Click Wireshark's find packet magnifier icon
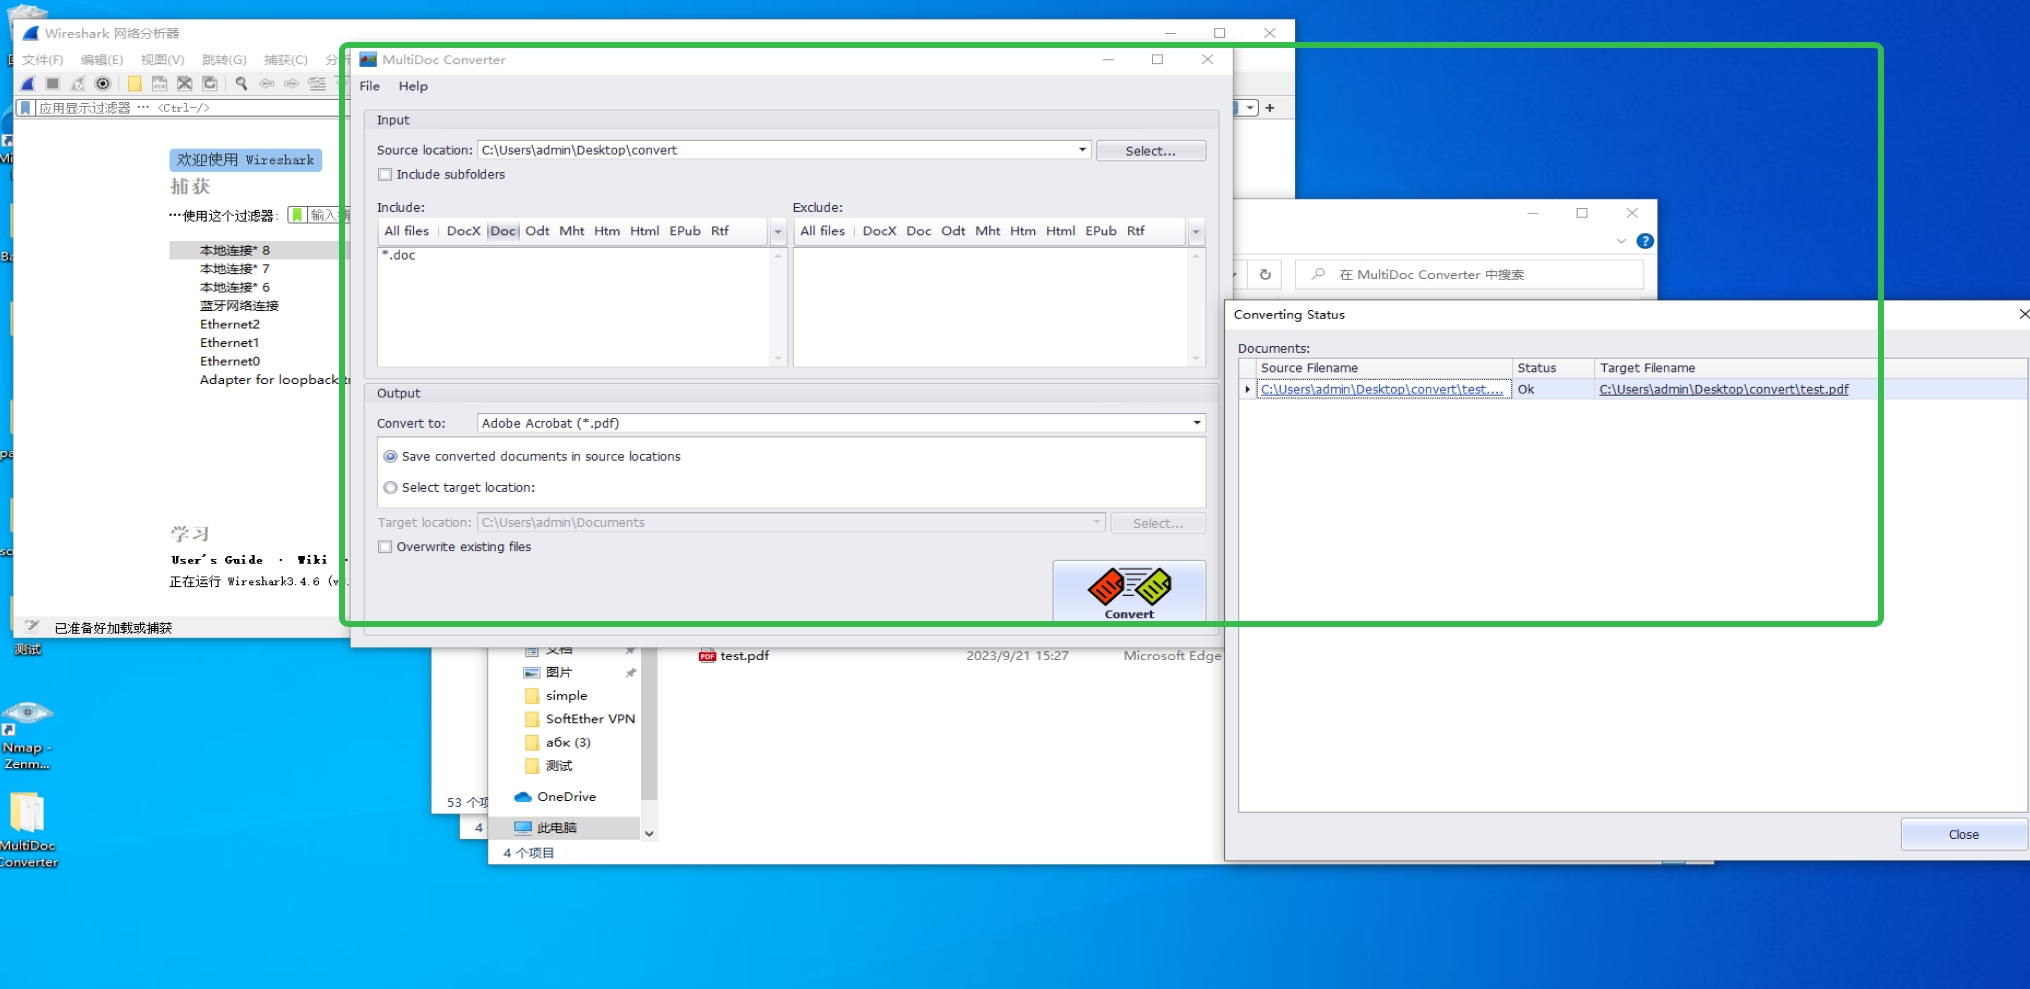 (x=241, y=84)
